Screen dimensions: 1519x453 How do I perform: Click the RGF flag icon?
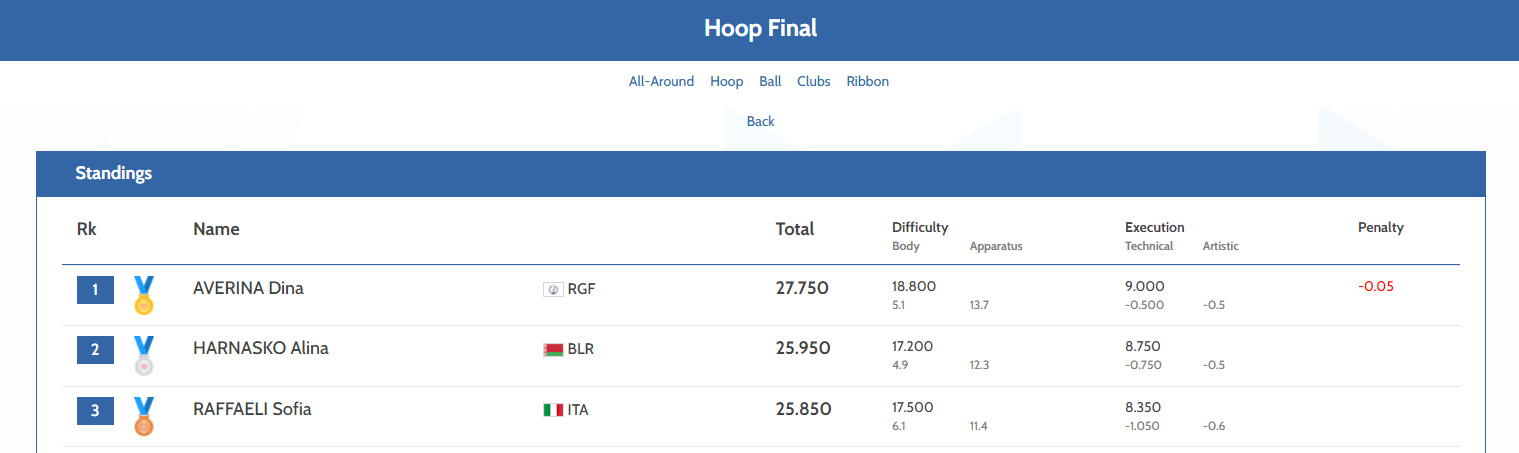[x=553, y=290]
